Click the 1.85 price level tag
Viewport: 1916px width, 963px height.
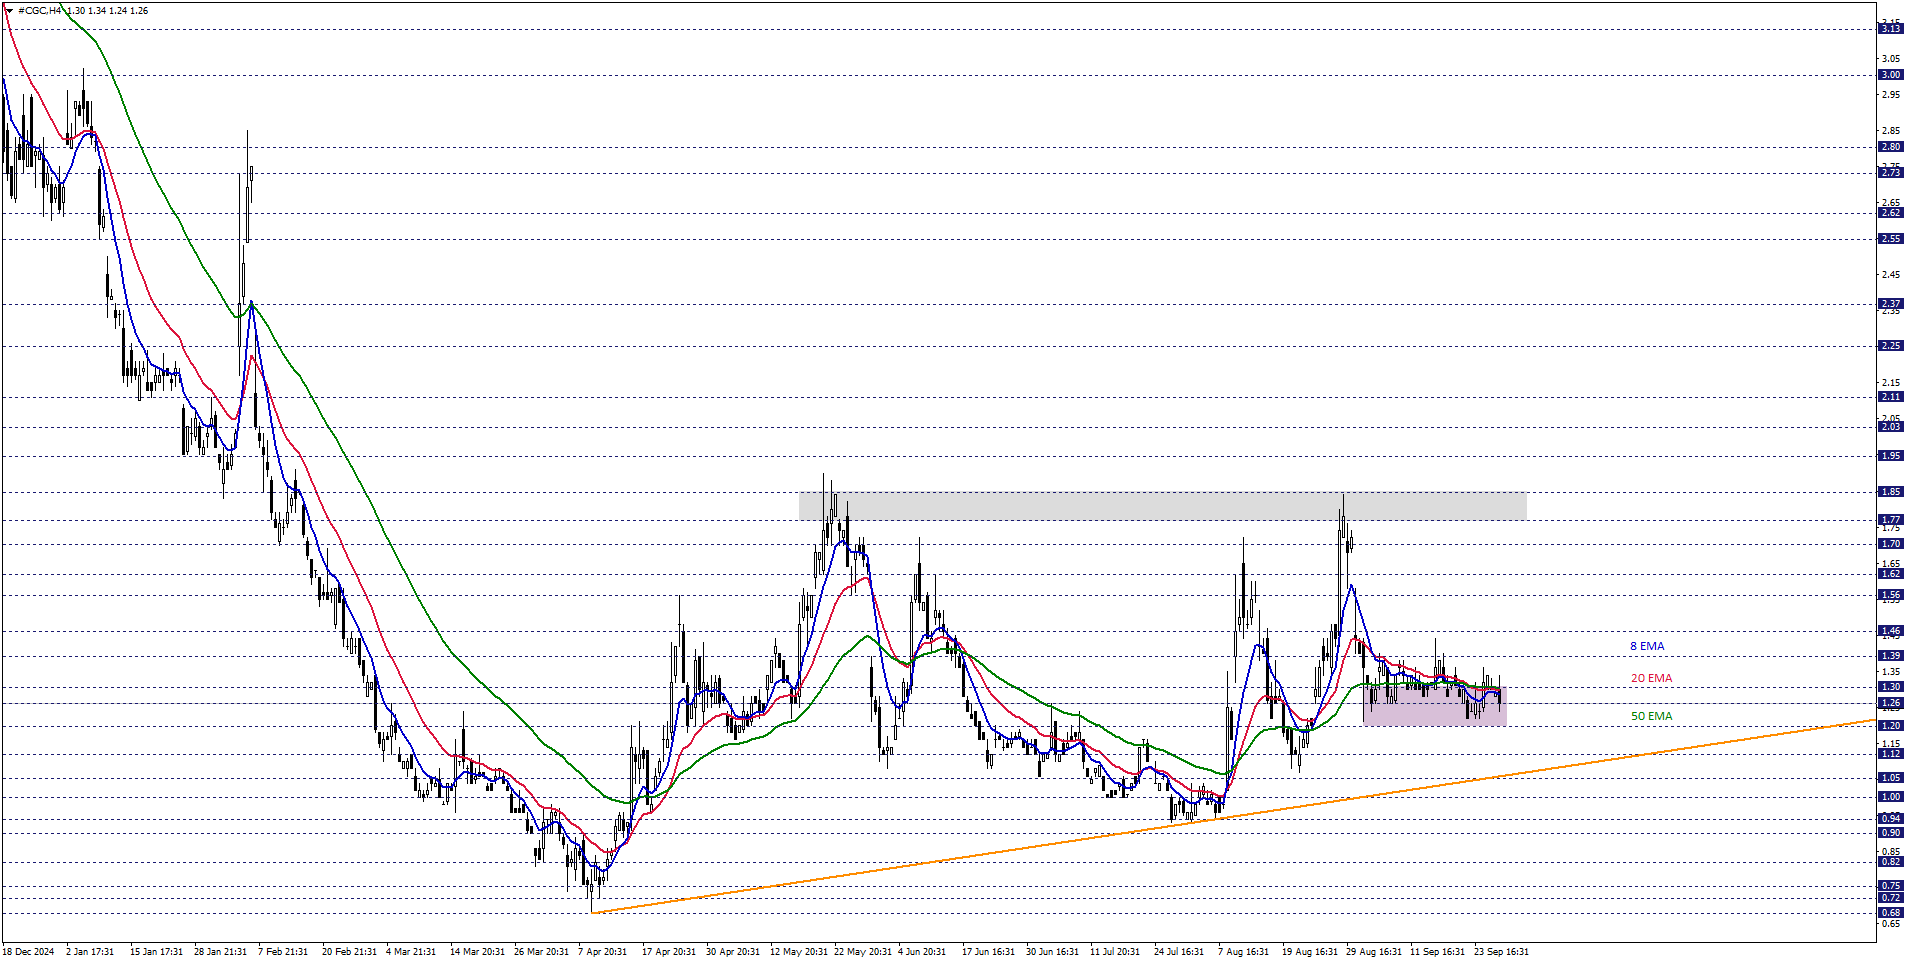pos(1890,492)
